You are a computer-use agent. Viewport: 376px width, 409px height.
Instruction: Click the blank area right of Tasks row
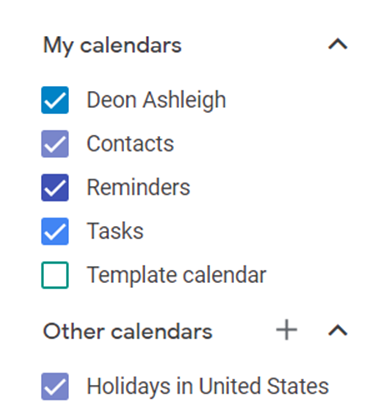point(253,231)
